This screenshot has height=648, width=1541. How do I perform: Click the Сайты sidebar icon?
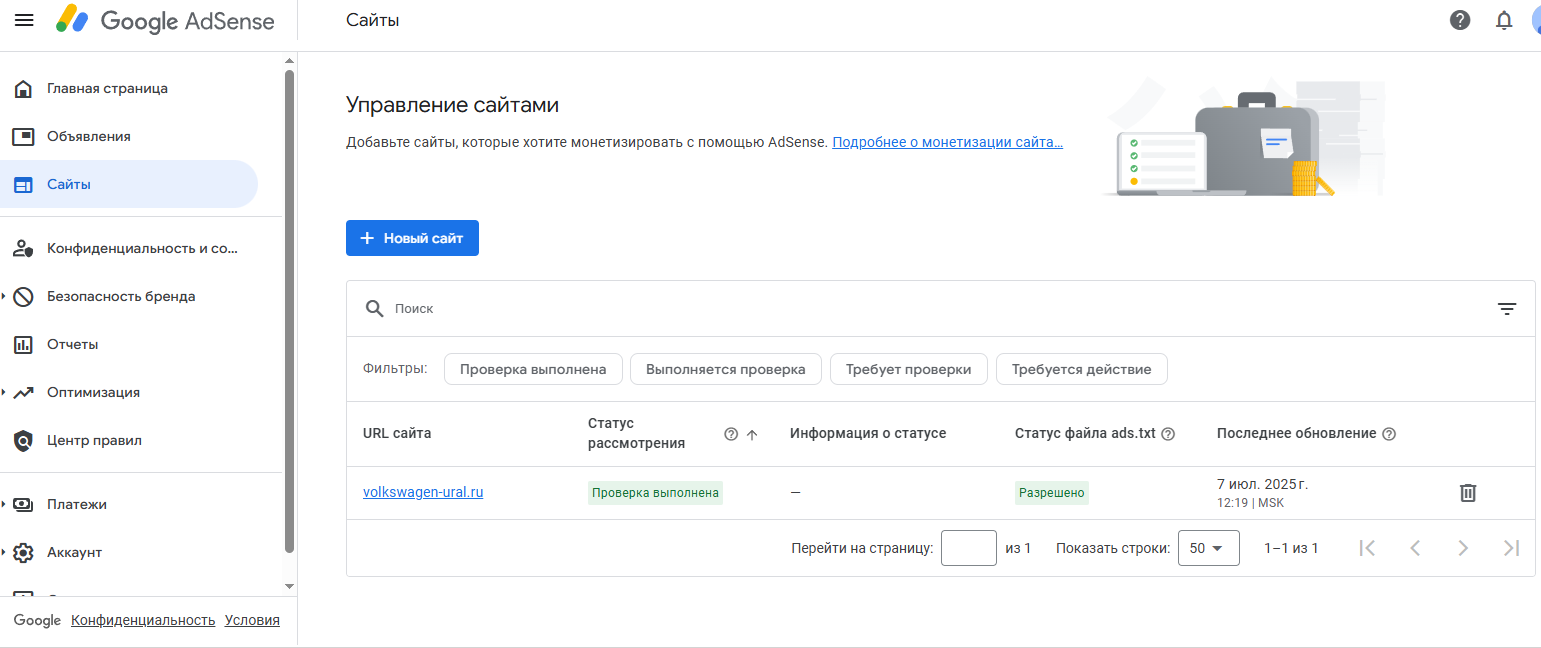tap(23, 184)
